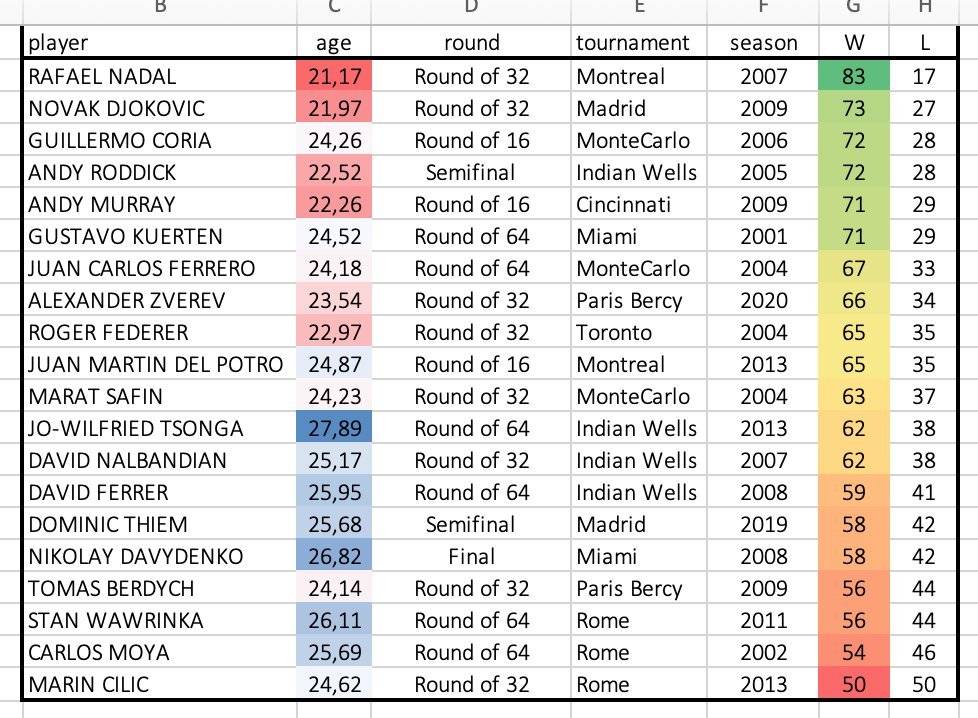Select ROGER FEDERER name cell

[x=160, y=332]
